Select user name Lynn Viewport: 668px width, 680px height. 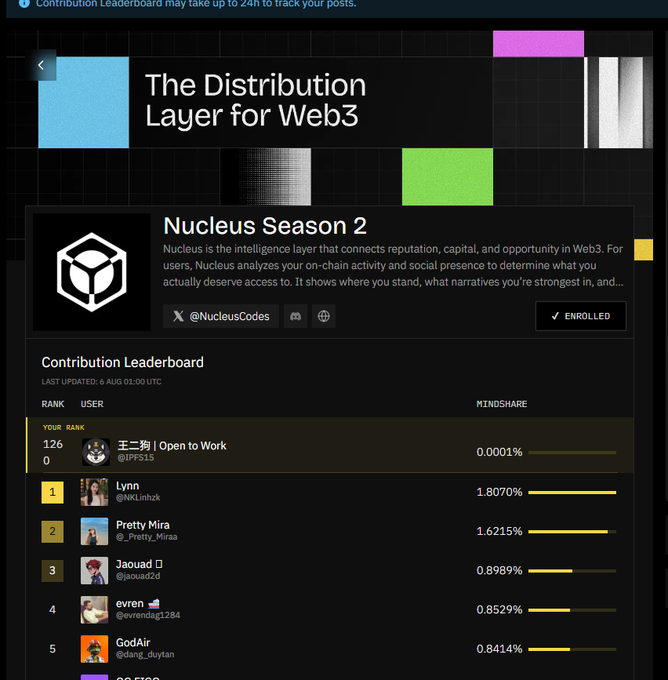(128, 486)
